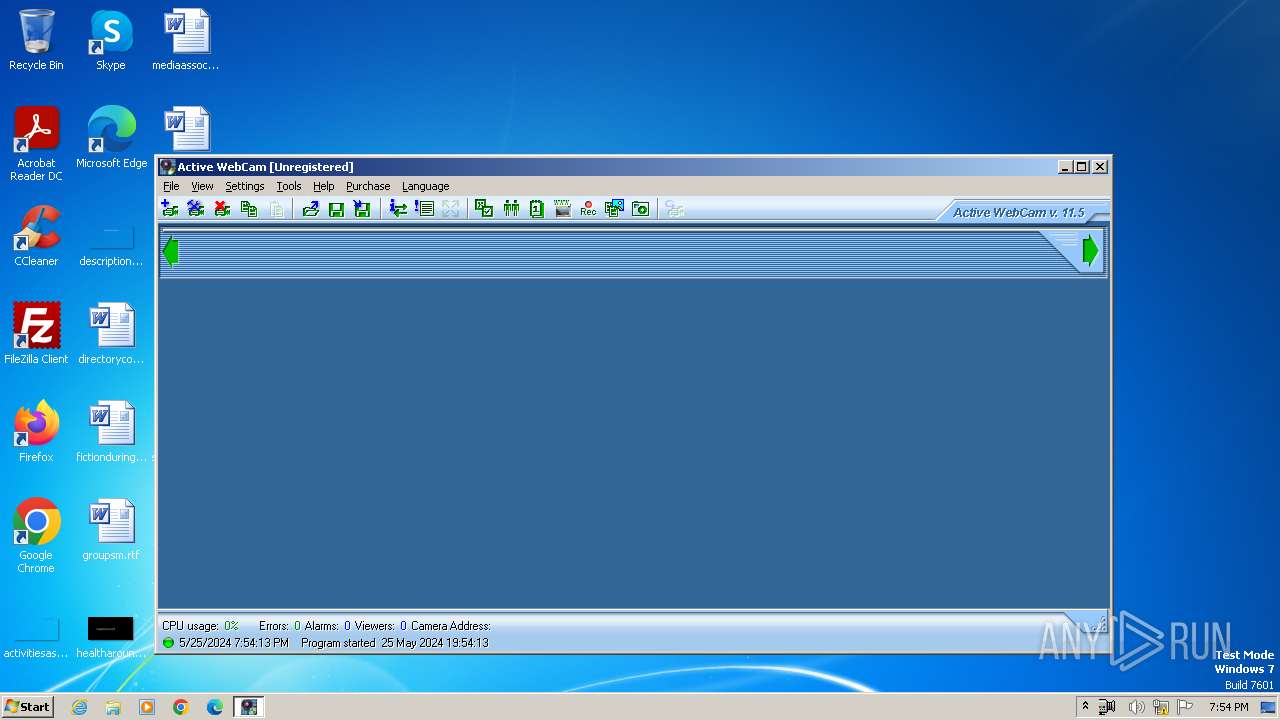
Task: Click Active WebCam taskbar button
Action: 248,707
